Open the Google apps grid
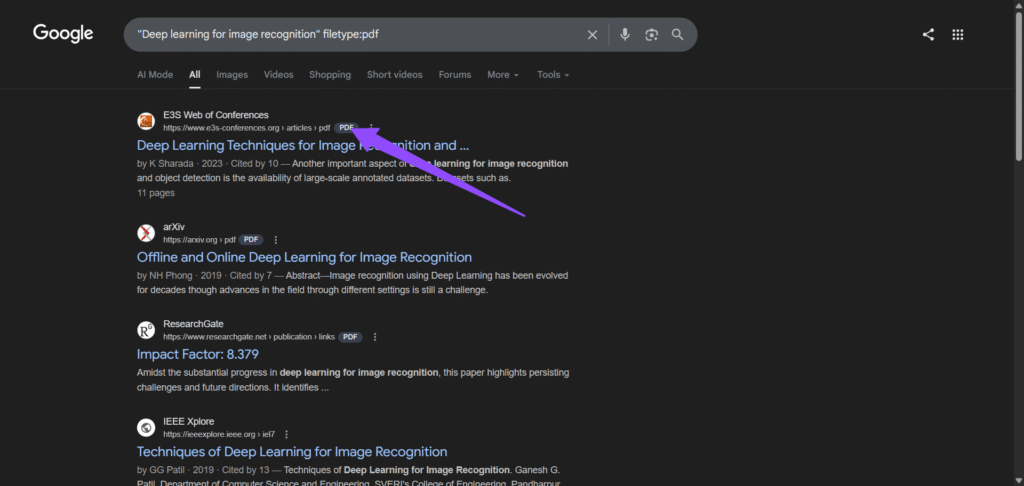The height and width of the screenshot is (486, 1024). coord(957,35)
